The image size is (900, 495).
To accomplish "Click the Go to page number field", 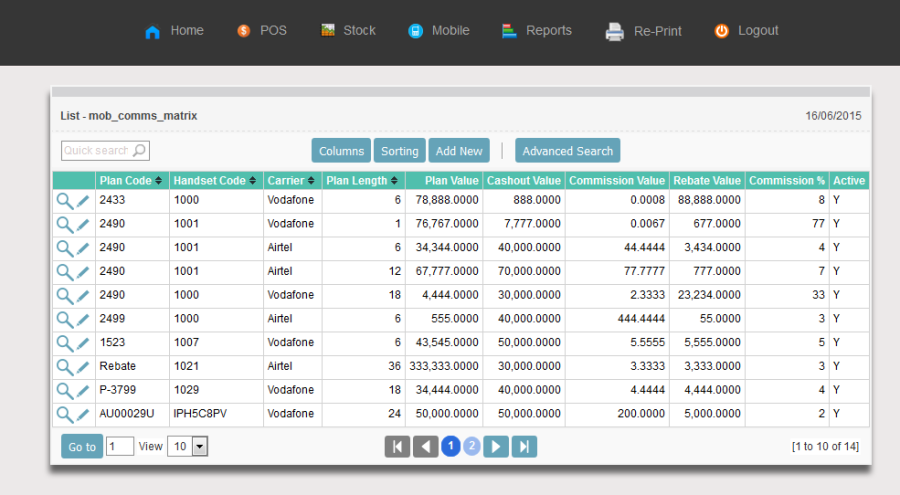I will pos(120,447).
